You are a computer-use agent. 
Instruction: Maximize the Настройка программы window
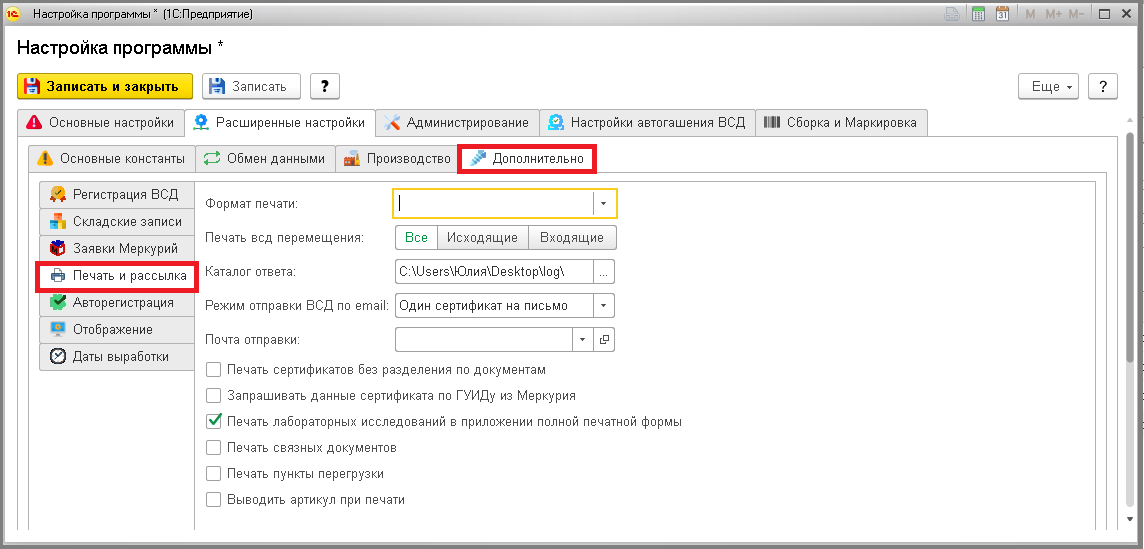[1105, 14]
